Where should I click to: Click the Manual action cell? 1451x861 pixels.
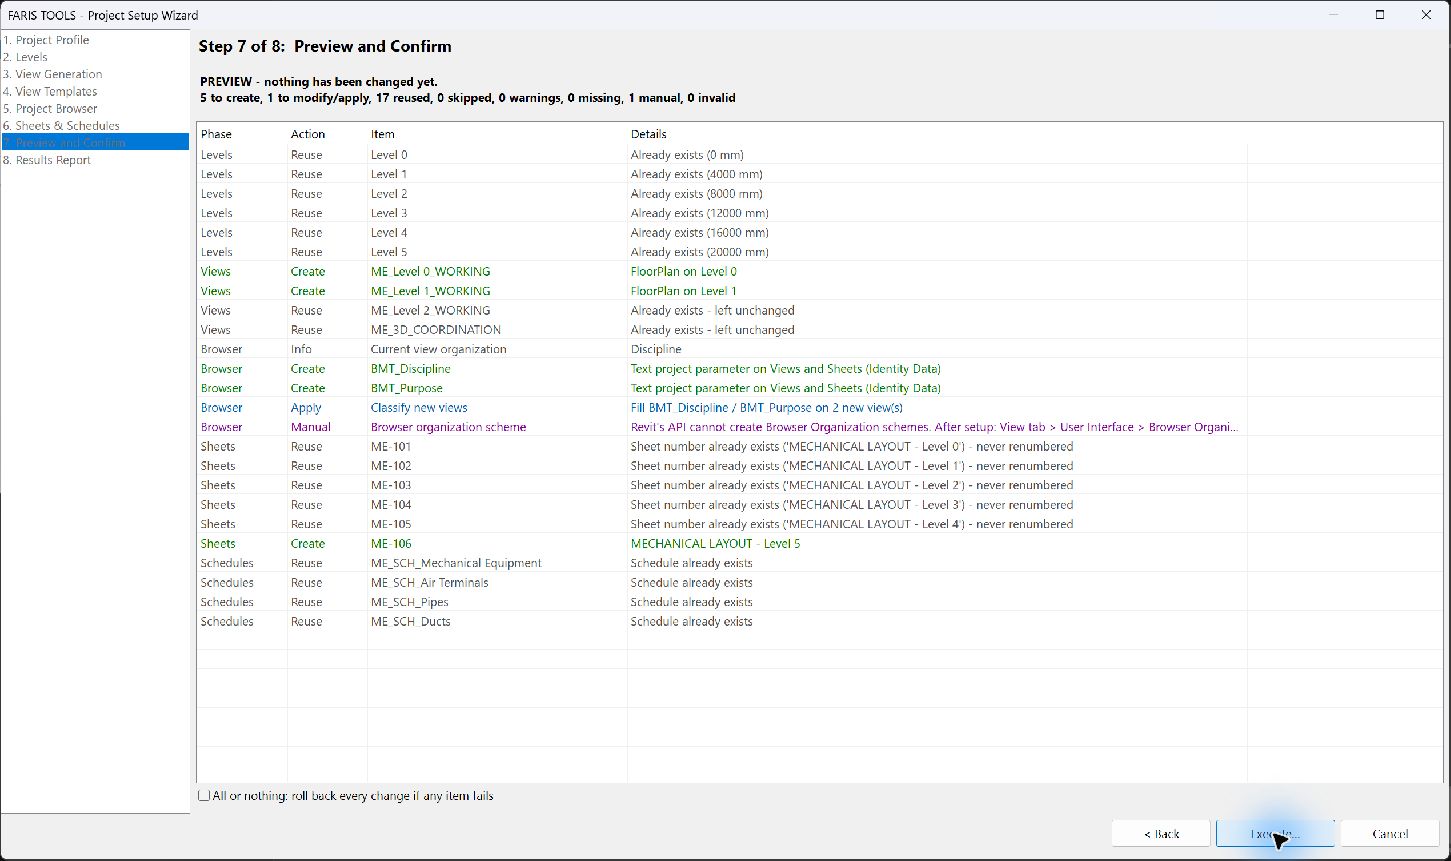311,427
